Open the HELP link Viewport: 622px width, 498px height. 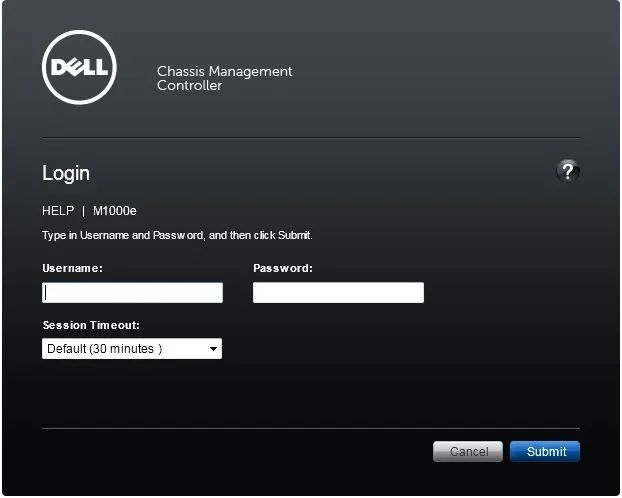point(58,211)
